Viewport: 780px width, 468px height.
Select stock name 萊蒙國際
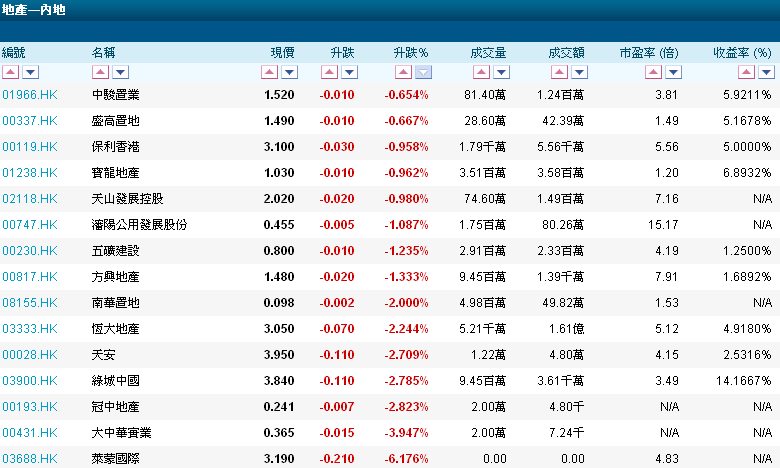click(x=115, y=459)
